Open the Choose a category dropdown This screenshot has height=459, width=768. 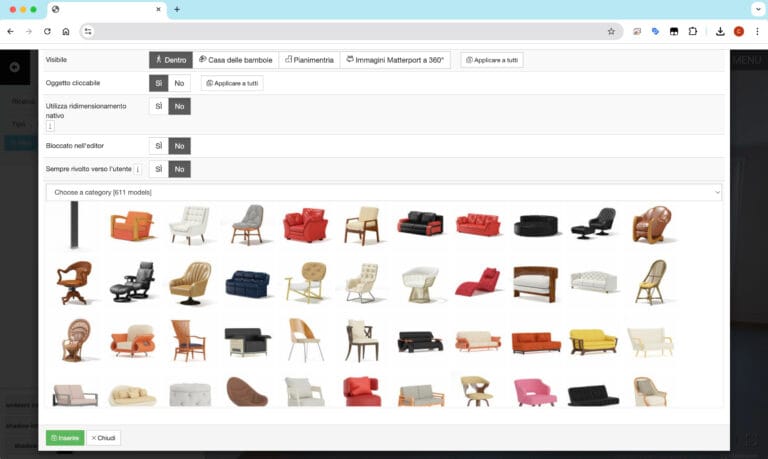pos(384,192)
